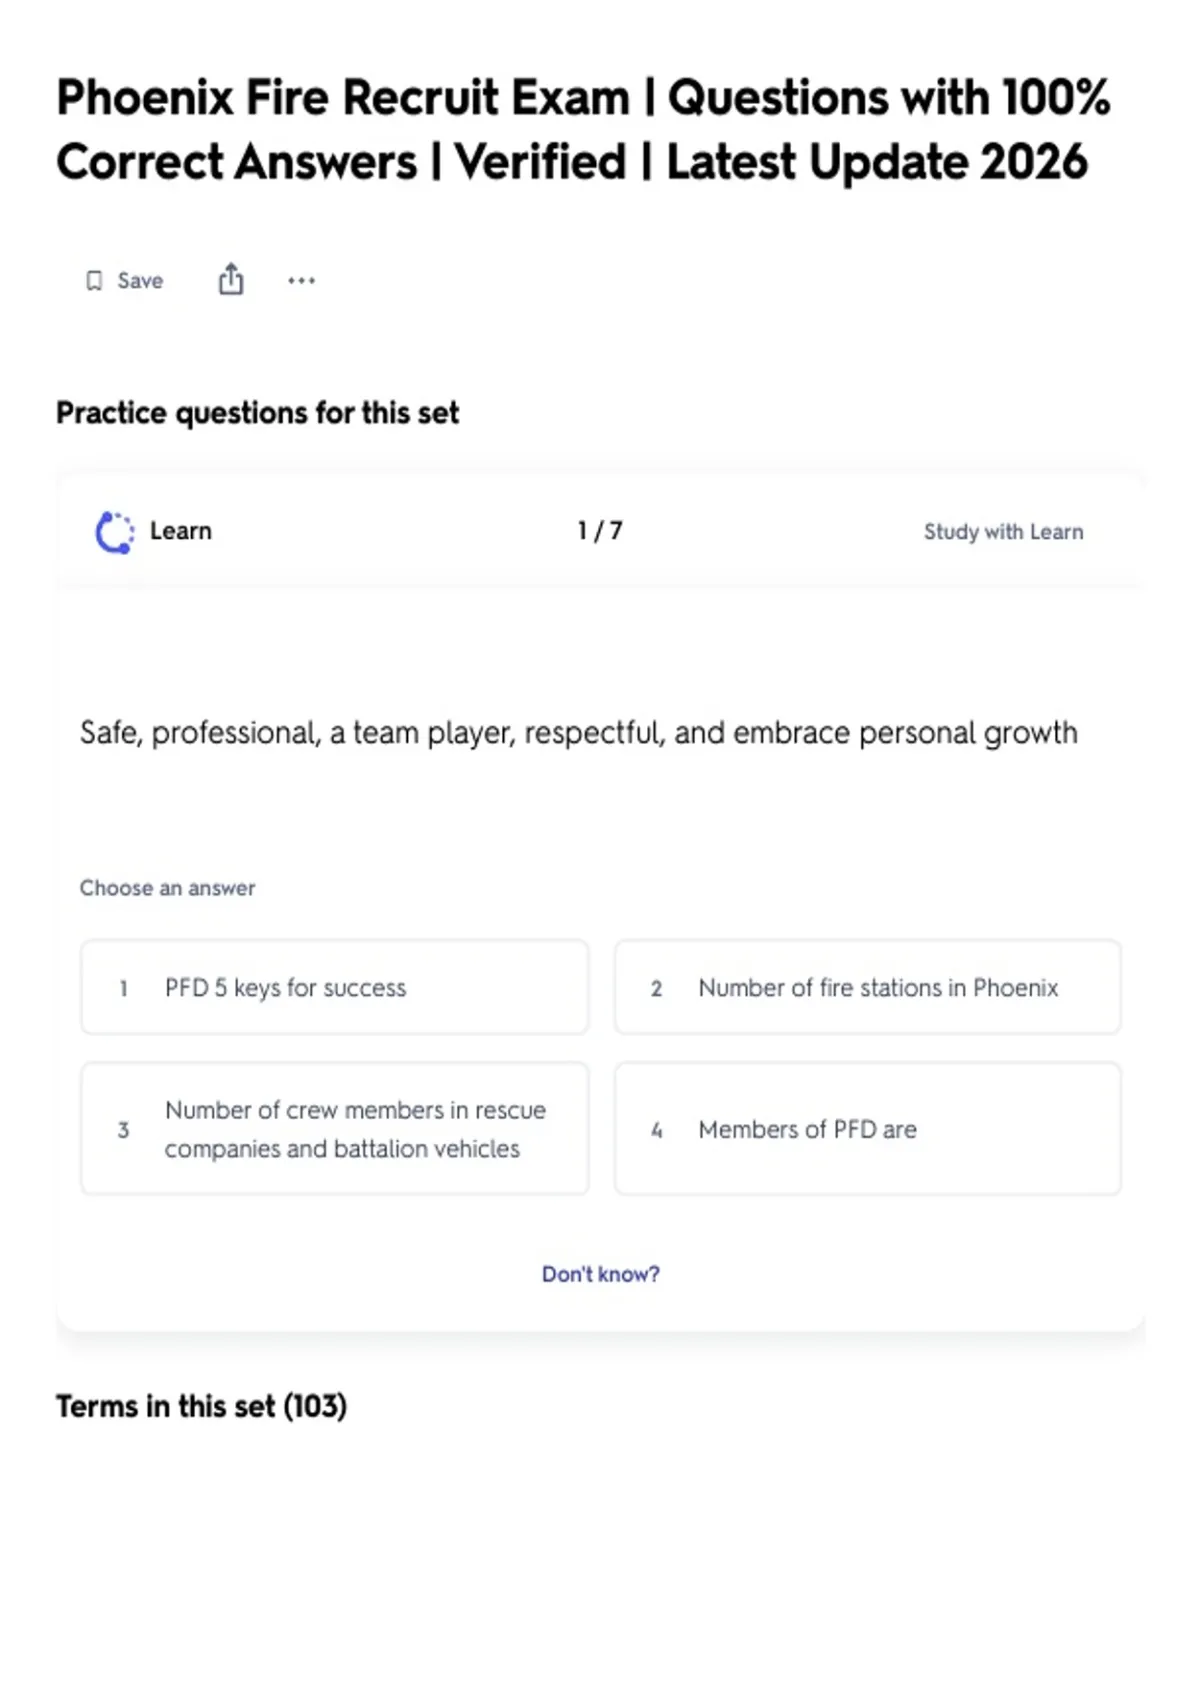Click the Practice questions for this set heading
Screen dimensions: 1200x1700
pos(257,413)
